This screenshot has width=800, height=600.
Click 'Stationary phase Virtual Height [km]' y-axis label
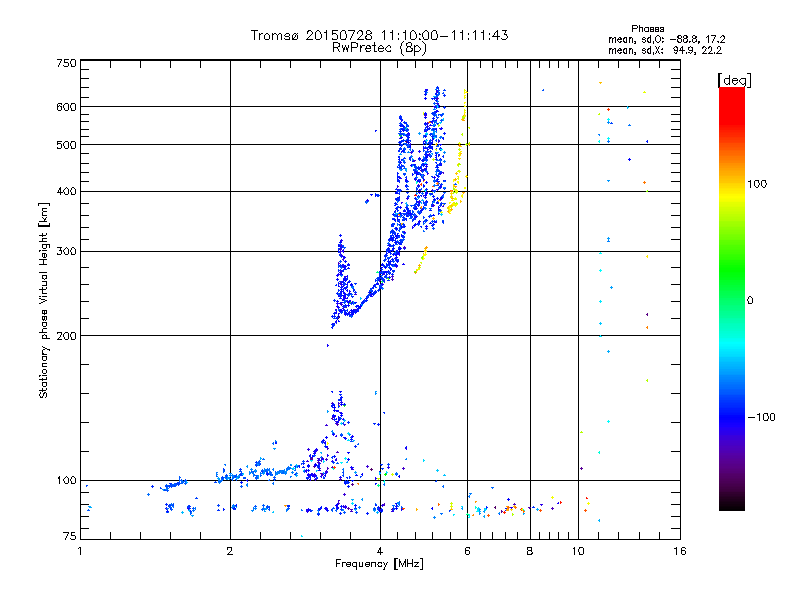tap(44, 301)
